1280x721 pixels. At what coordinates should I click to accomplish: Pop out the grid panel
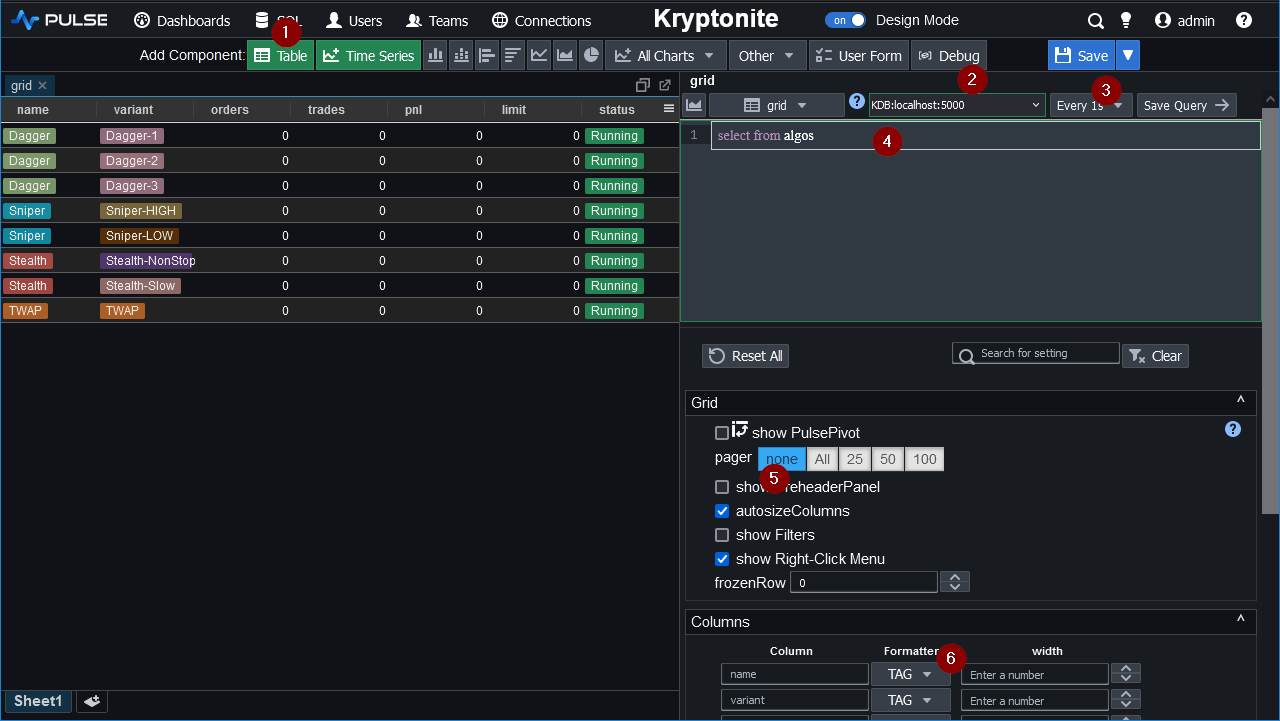(x=665, y=86)
